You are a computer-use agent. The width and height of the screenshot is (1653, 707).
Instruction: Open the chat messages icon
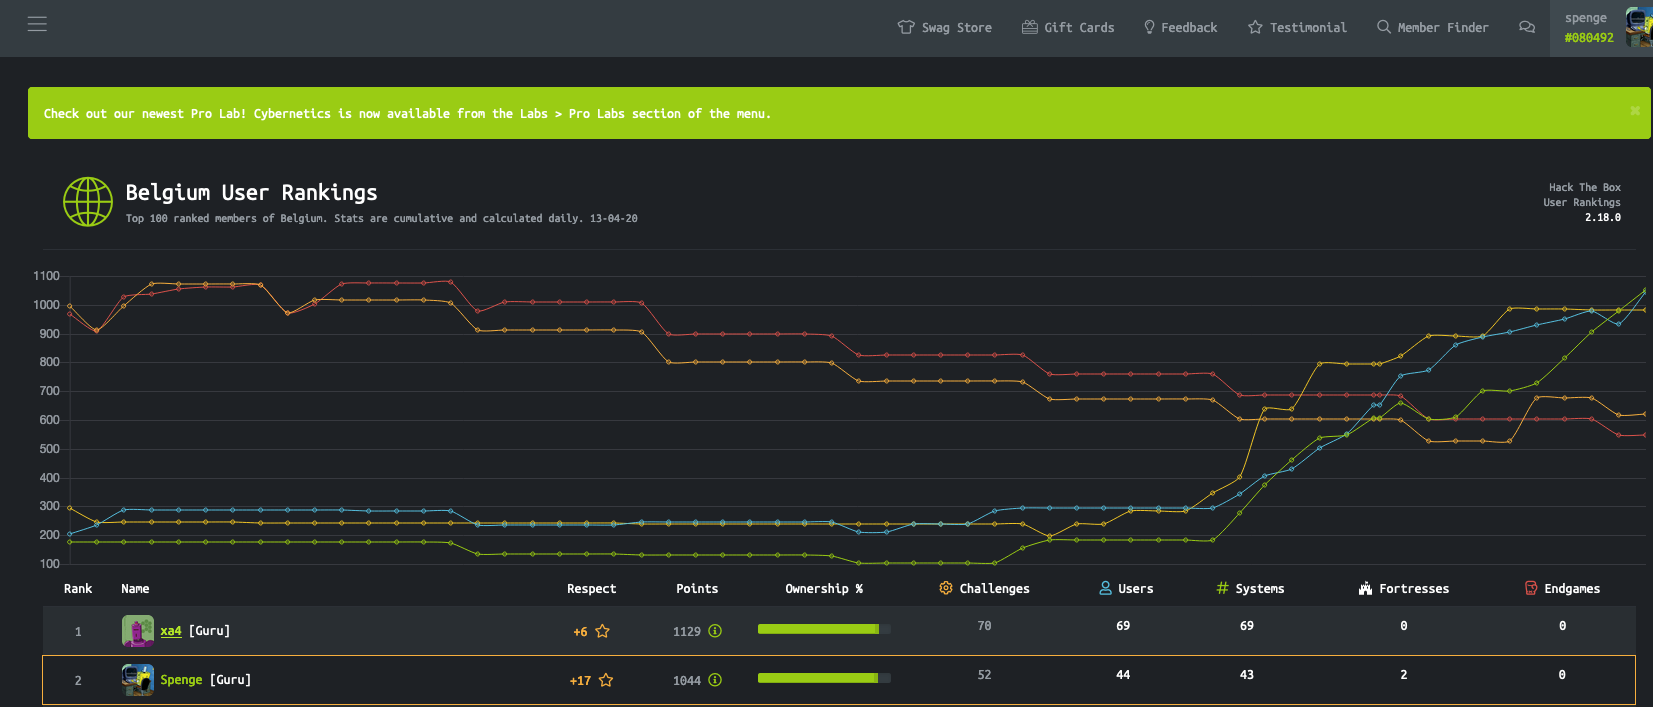point(1527,27)
